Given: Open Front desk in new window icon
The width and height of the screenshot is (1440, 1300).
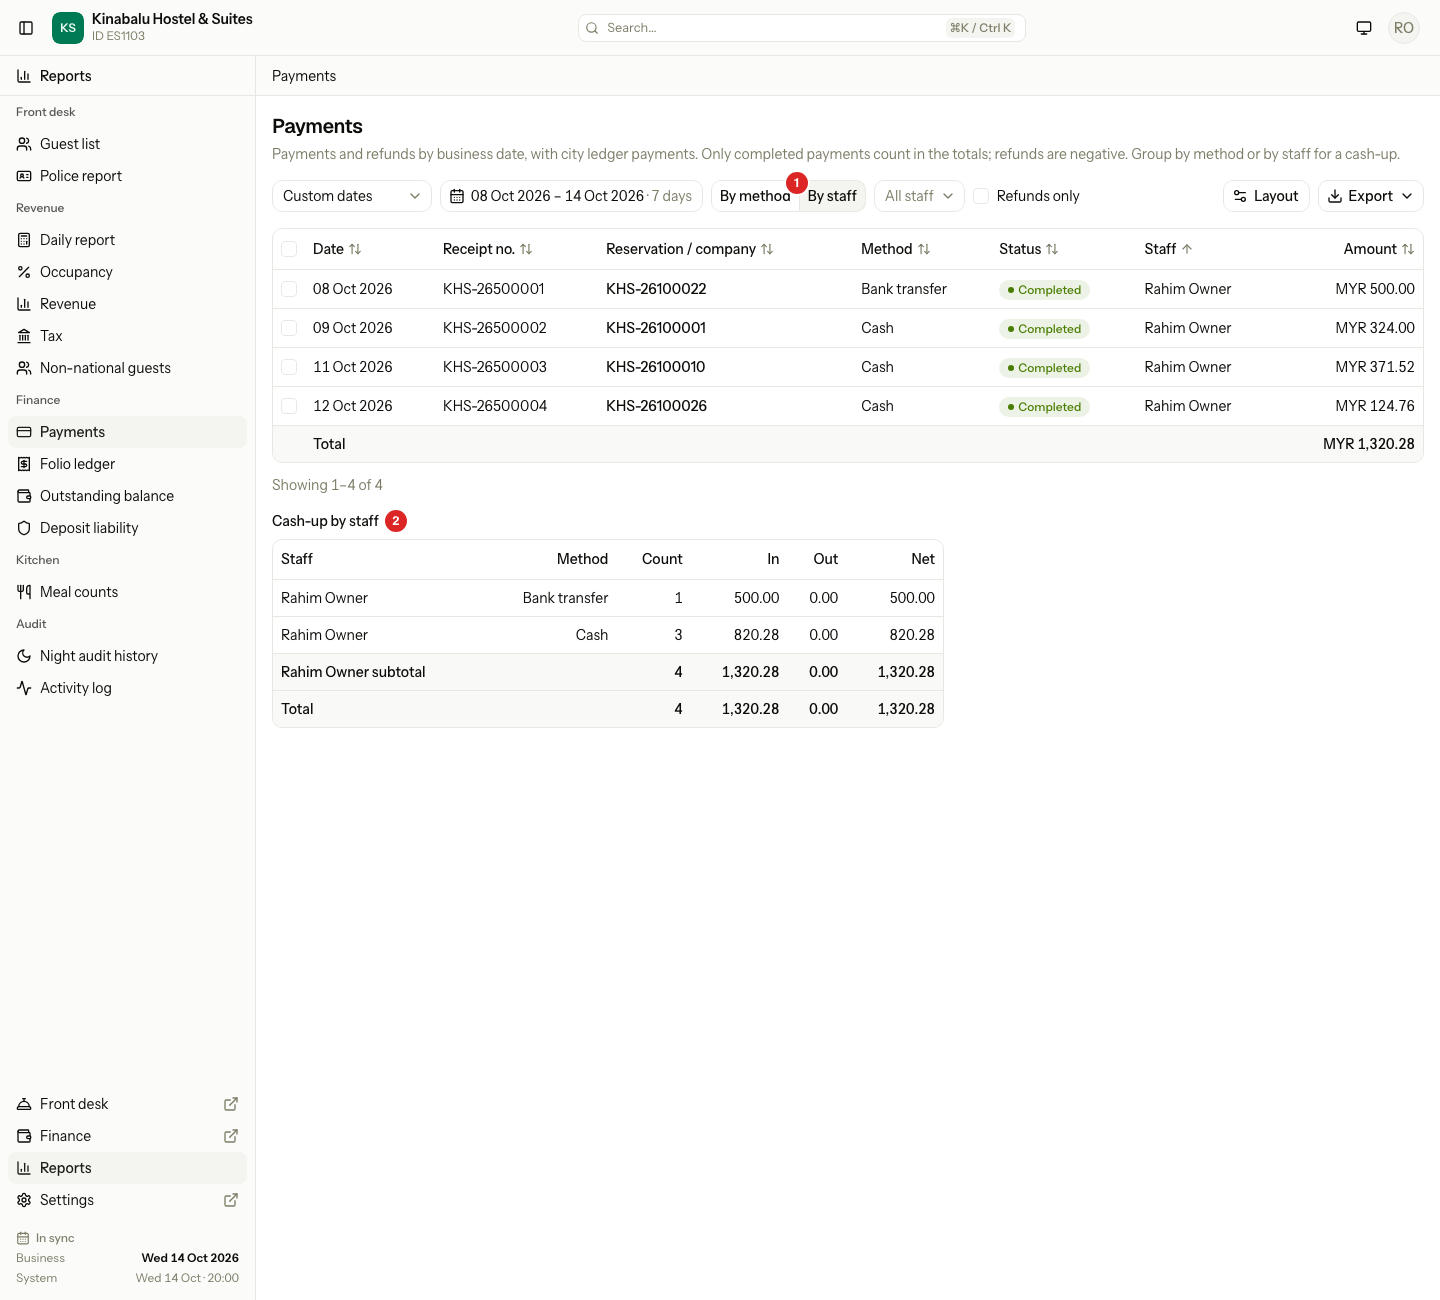Looking at the screenshot, I should tap(231, 1104).
